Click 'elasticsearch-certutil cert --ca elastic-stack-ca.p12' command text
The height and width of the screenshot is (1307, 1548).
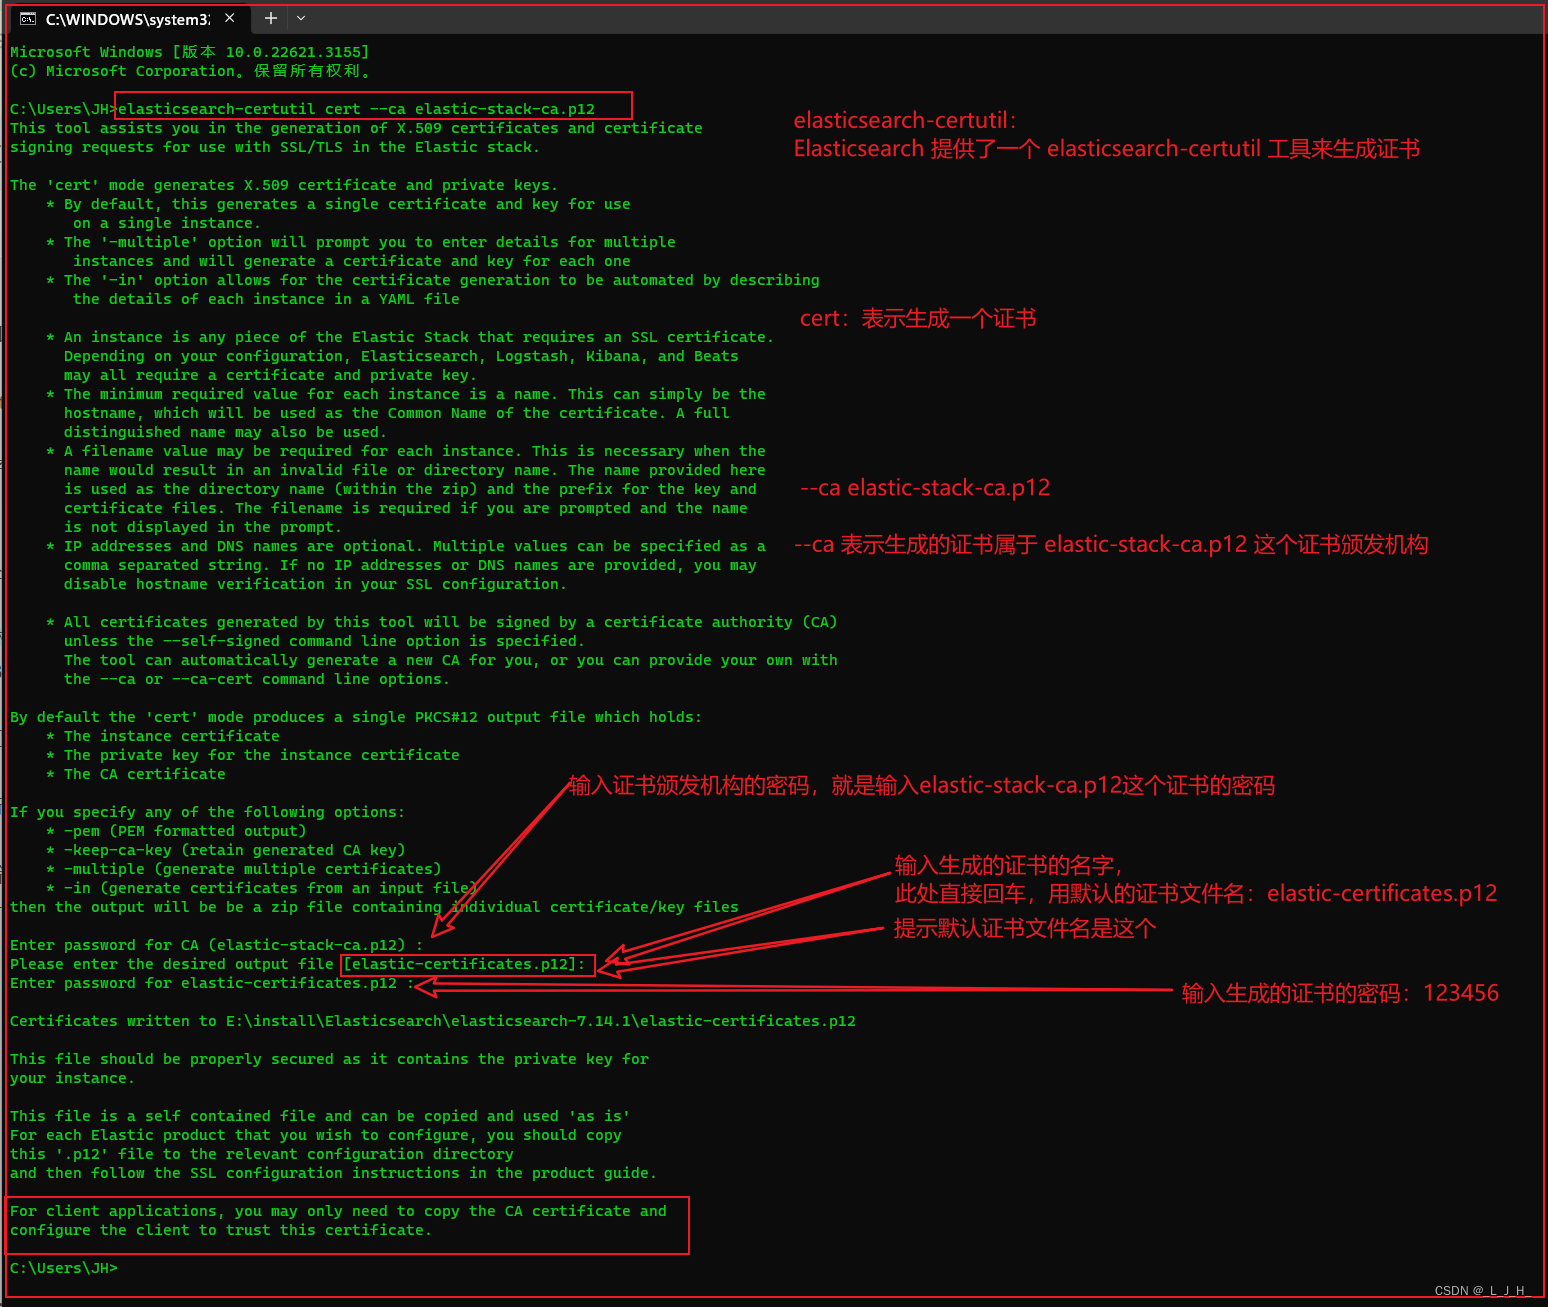(356, 109)
